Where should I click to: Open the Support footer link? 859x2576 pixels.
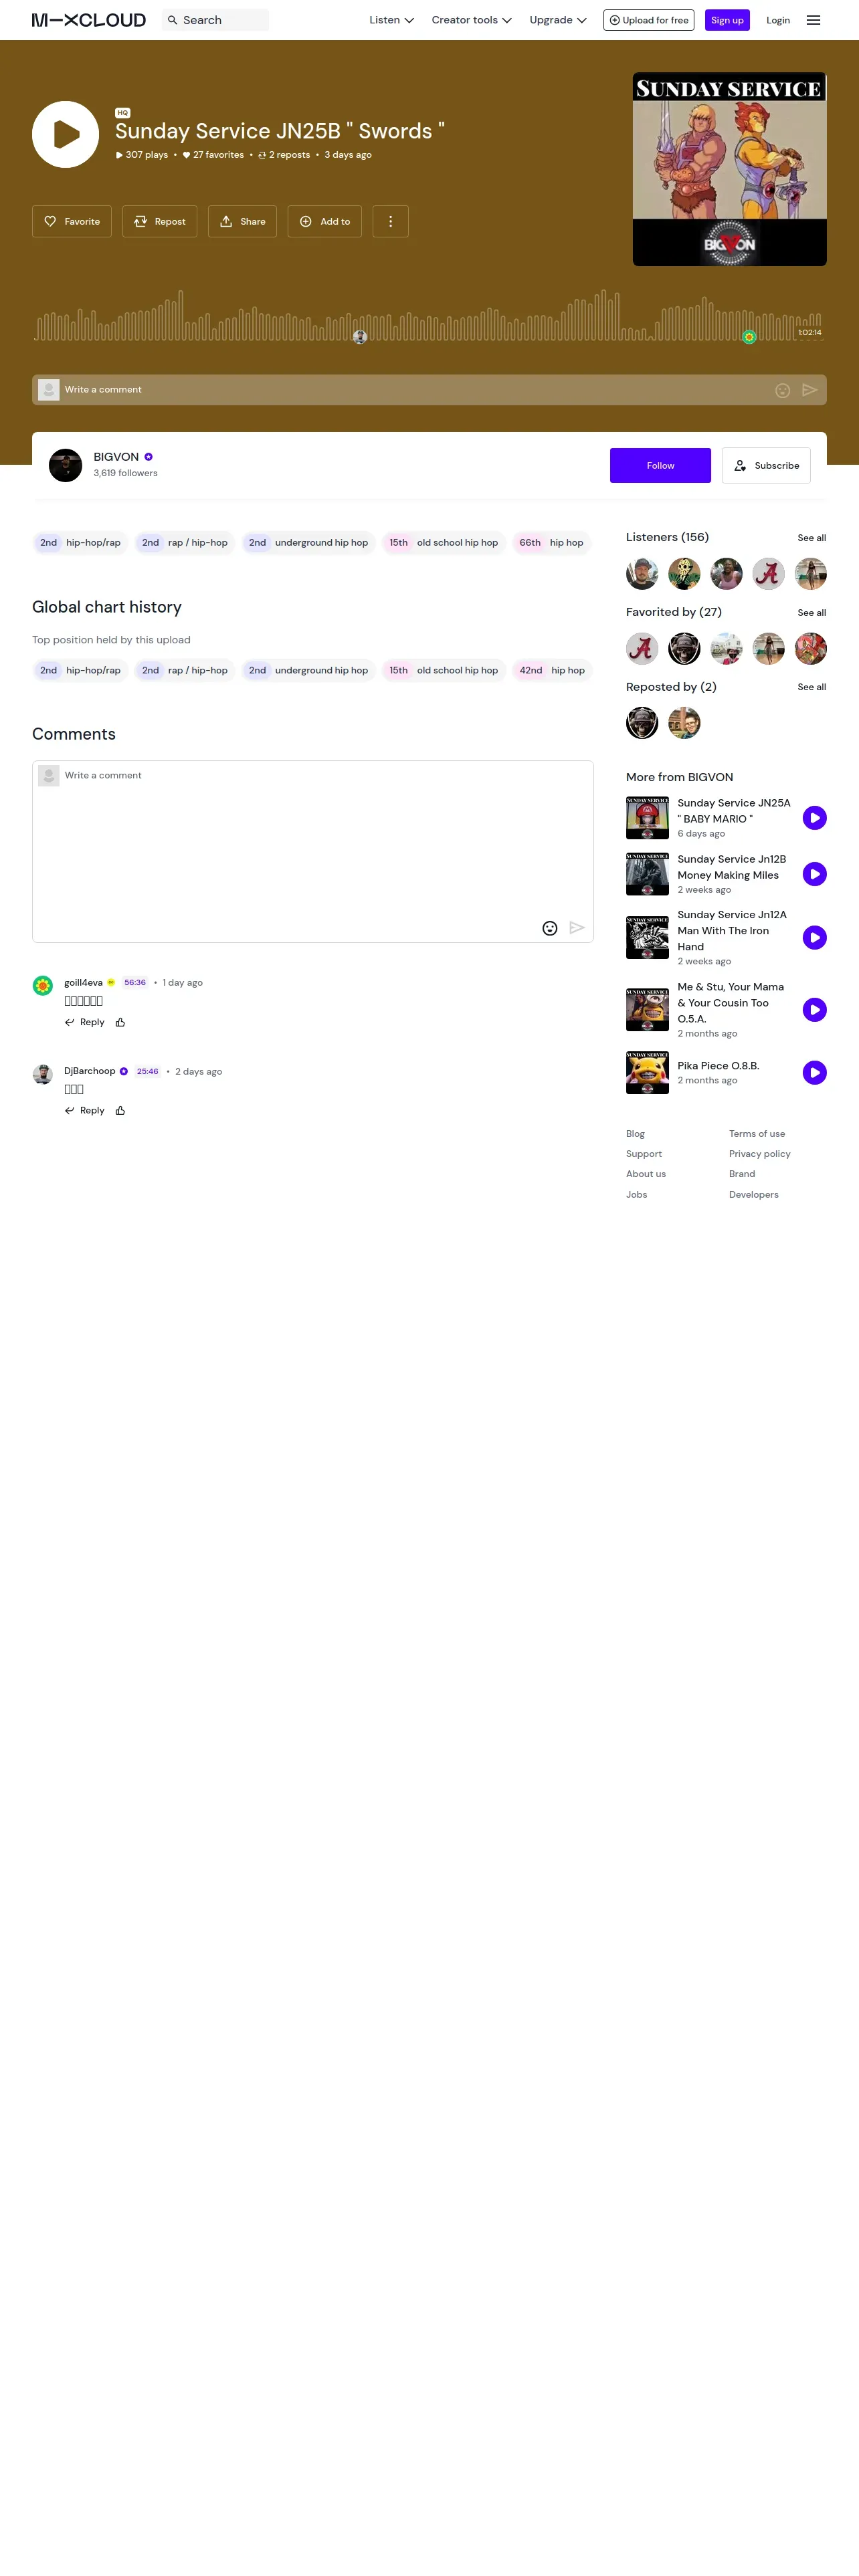[644, 1154]
